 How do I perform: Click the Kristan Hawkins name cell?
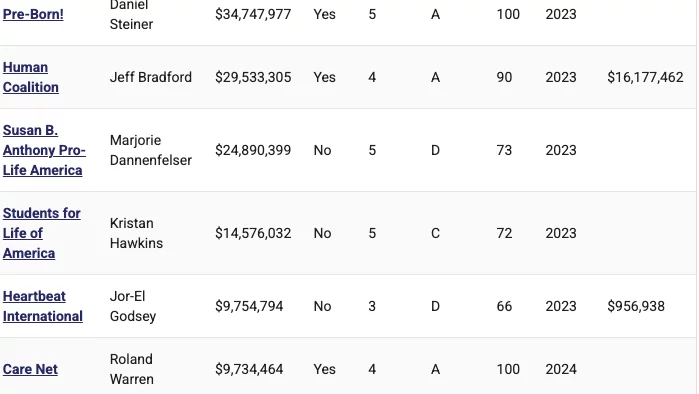click(x=136, y=233)
